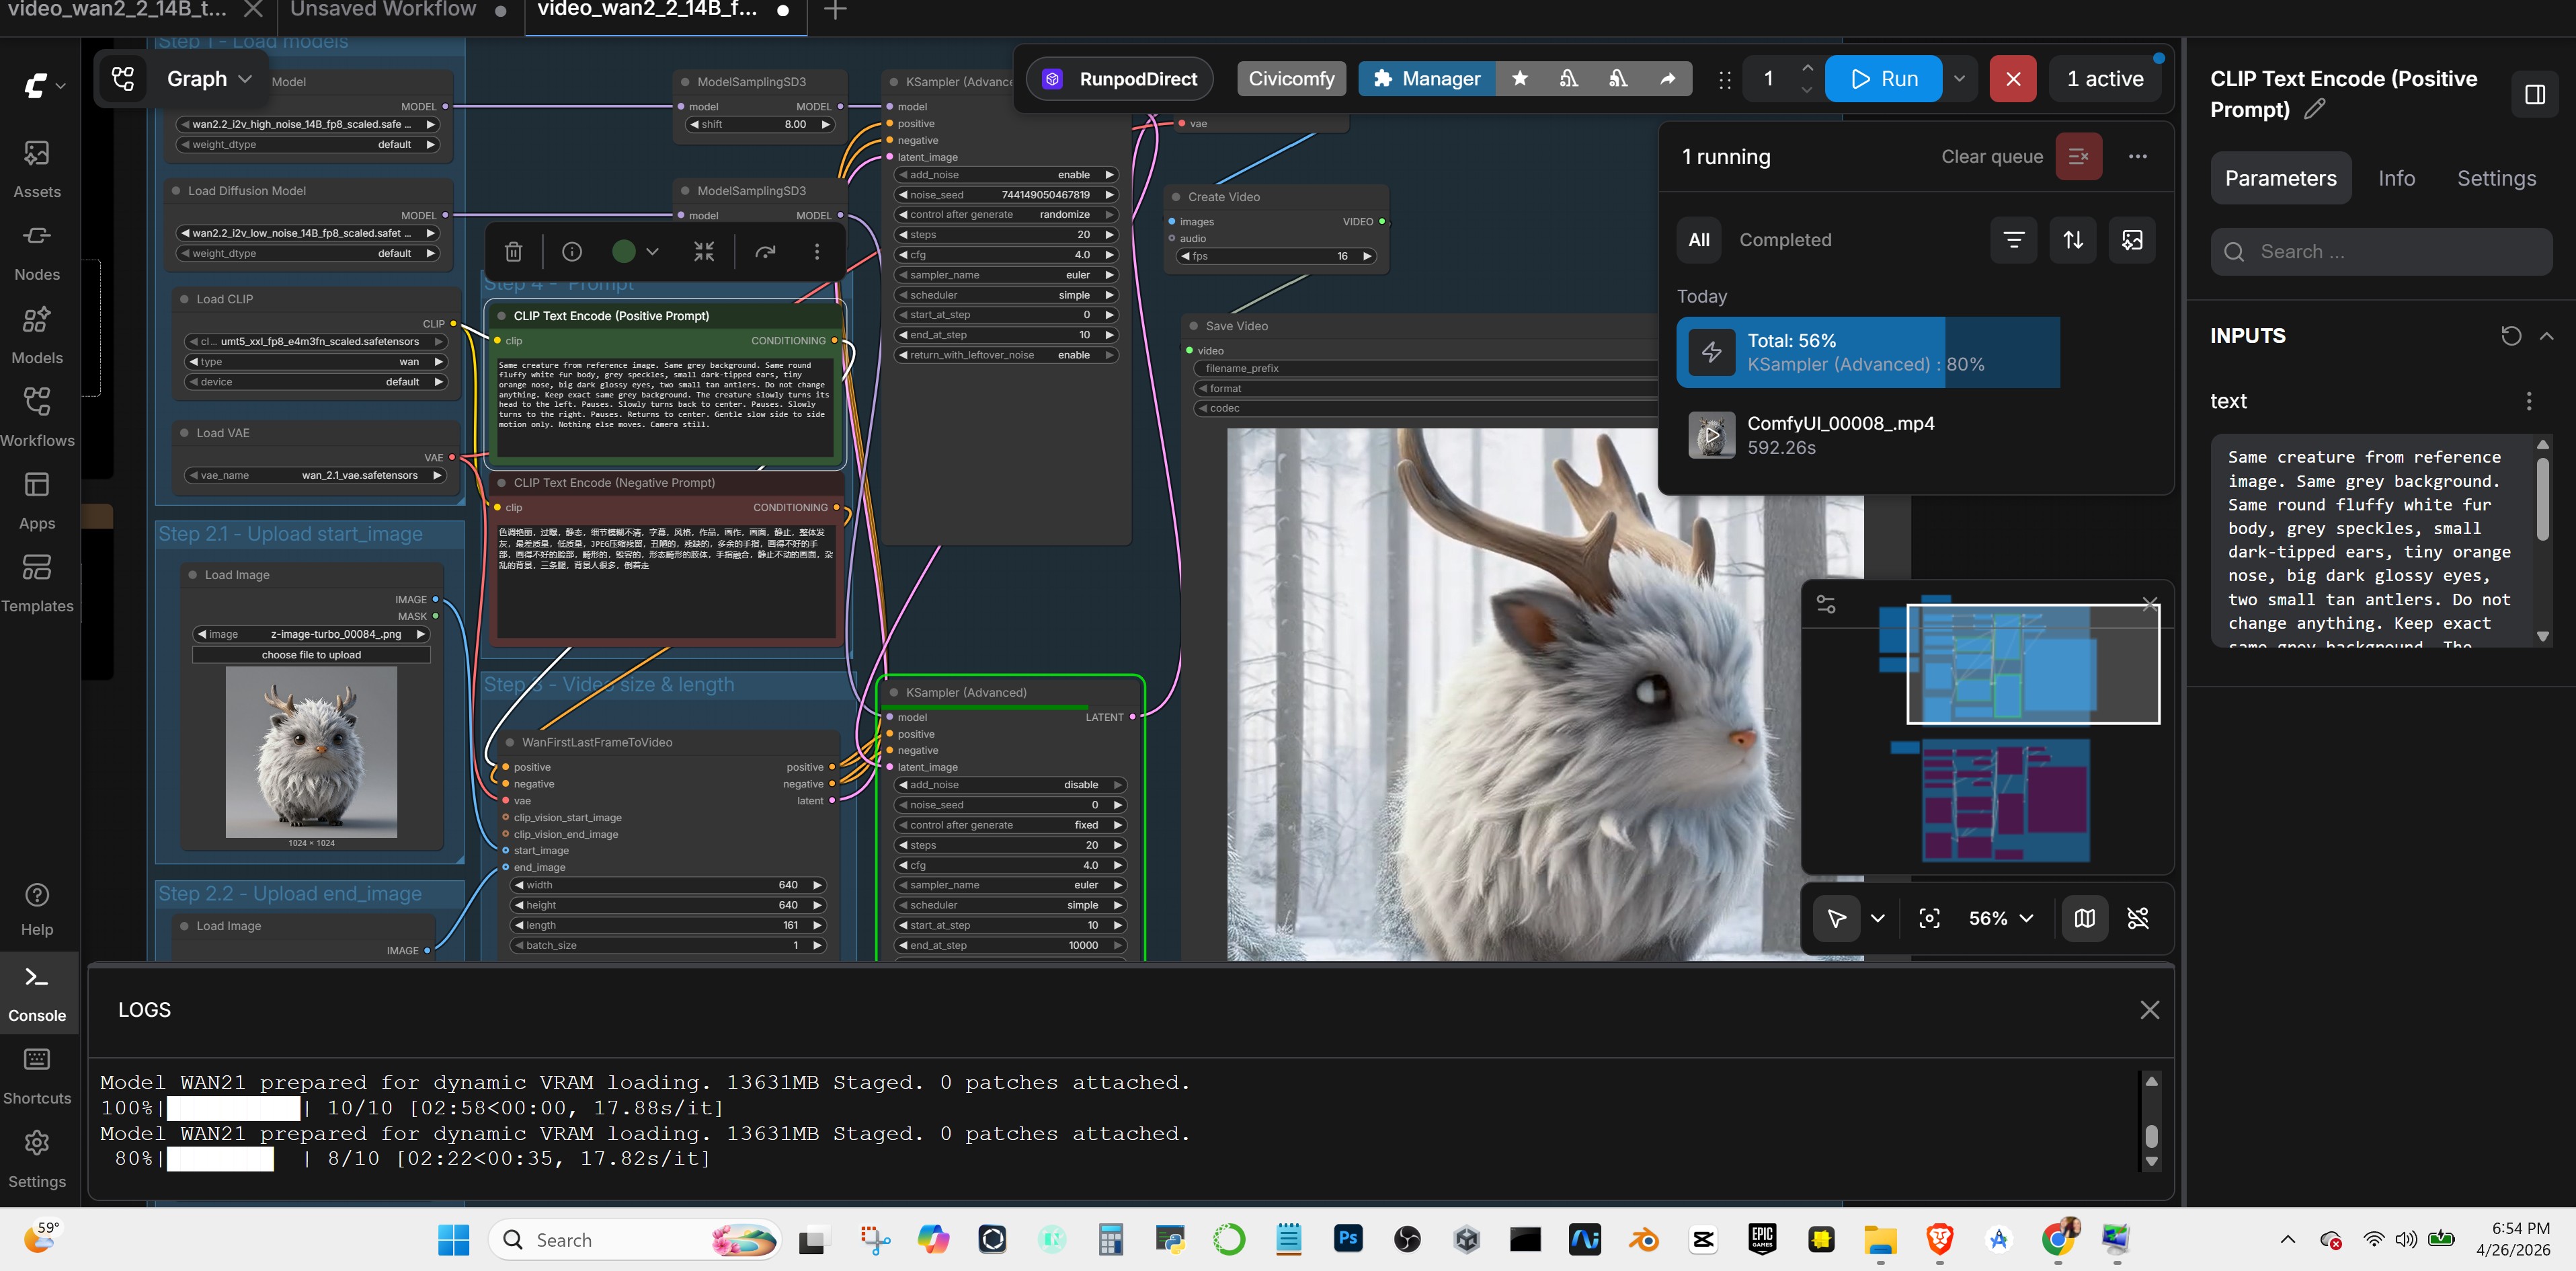Viewport: 2576px width, 1271px height.
Task: Click the Total: 56% job progress bar
Action: tap(1868, 352)
